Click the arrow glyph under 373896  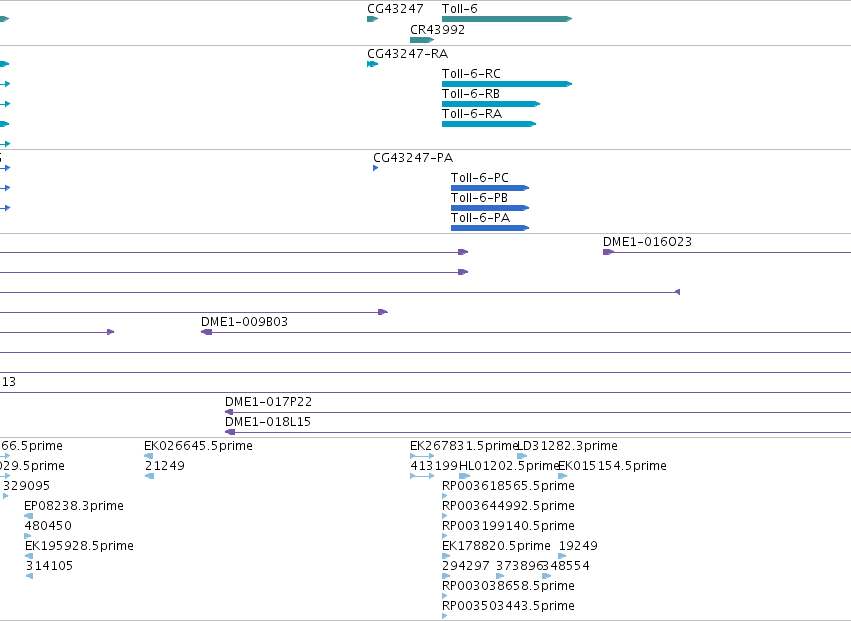click(500, 576)
